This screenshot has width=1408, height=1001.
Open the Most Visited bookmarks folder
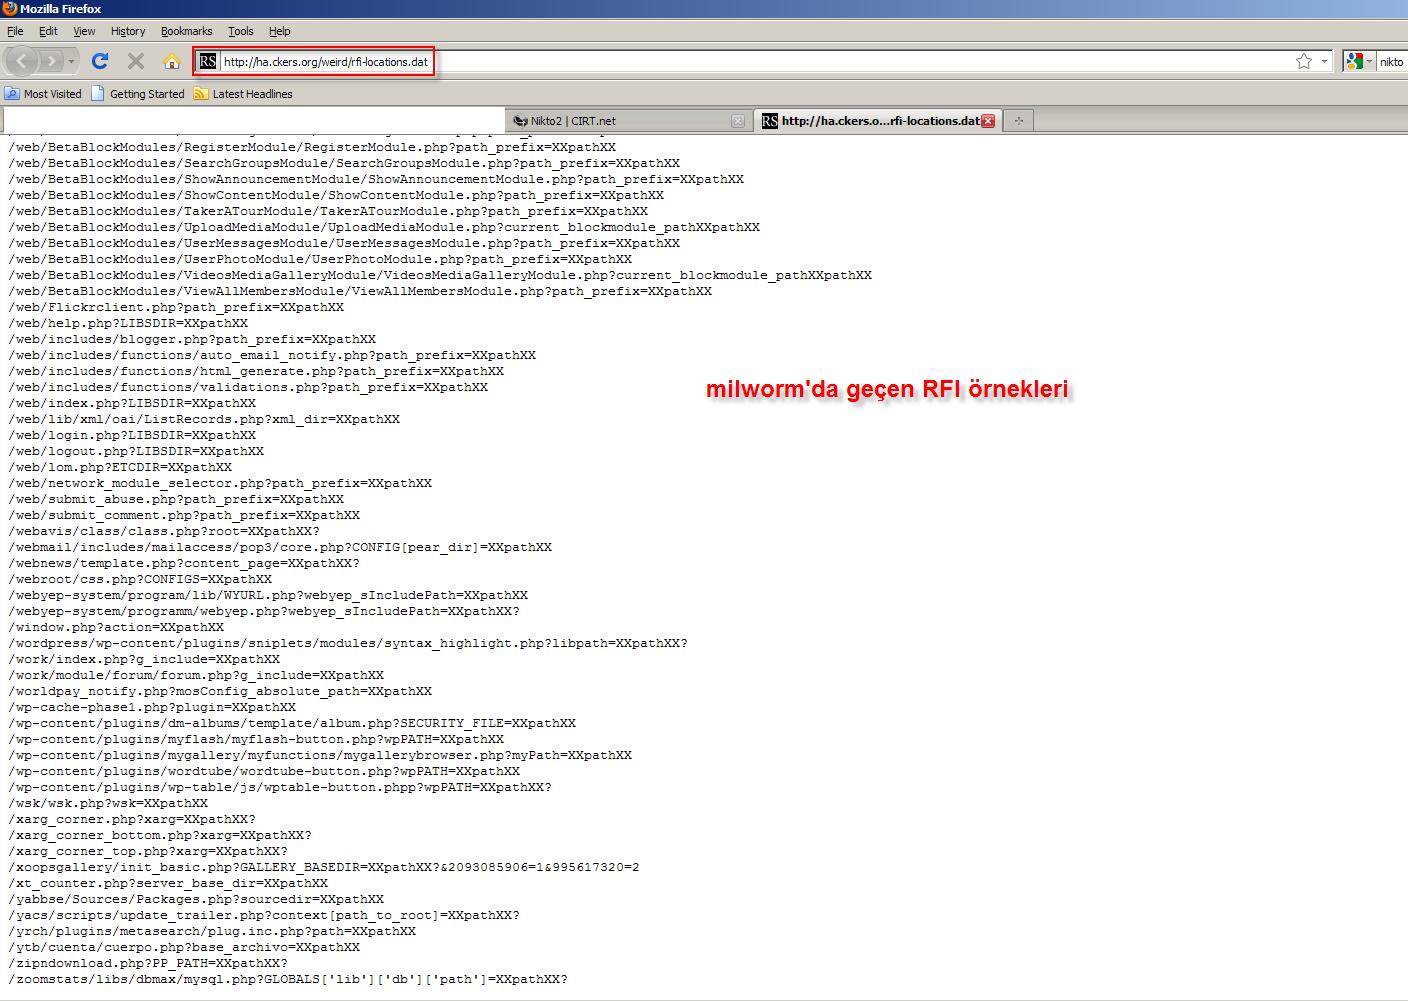tap(43, 94)
